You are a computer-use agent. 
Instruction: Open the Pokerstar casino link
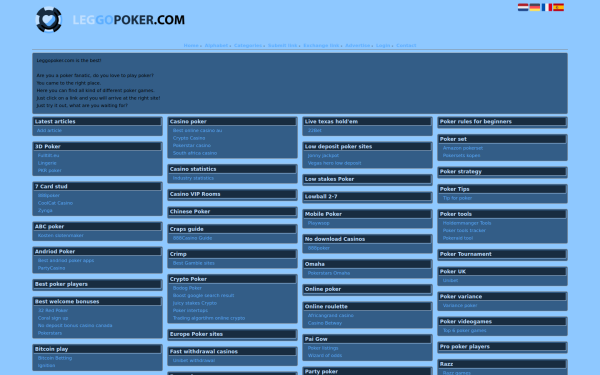click(192, 145)
